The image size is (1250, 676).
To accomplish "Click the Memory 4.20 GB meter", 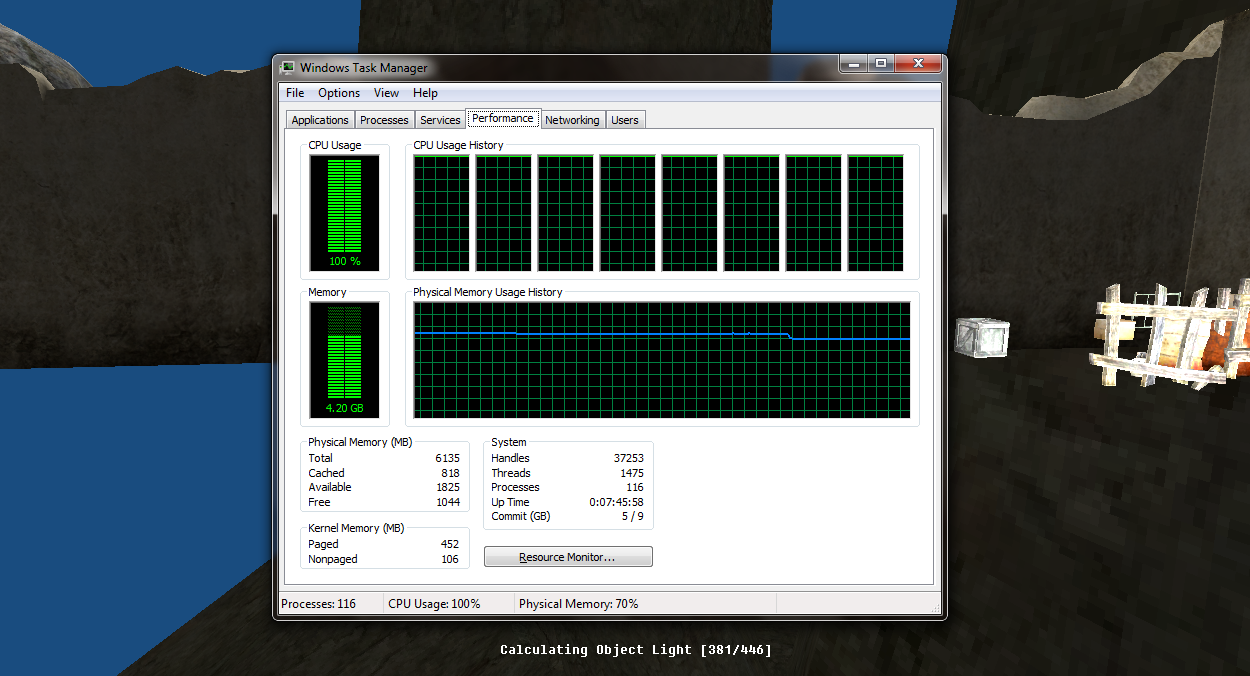I will 345,359.
